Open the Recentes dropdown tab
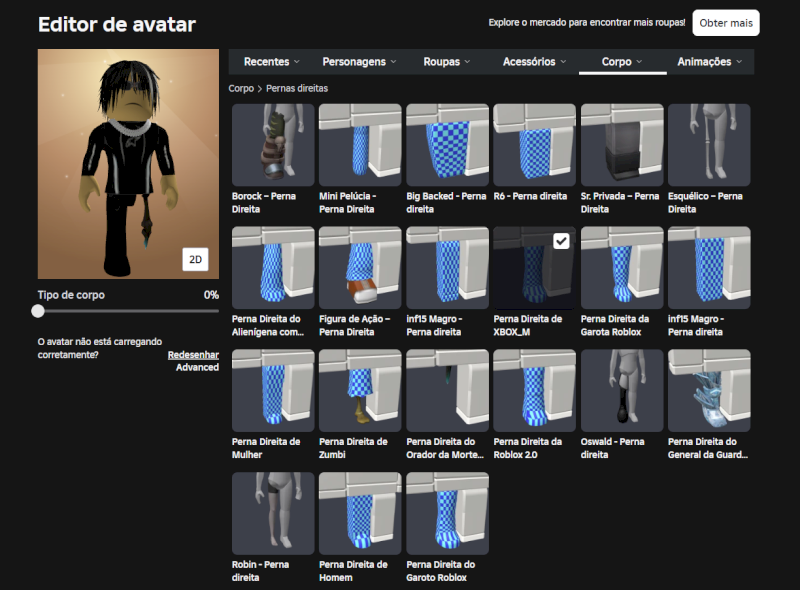Screen dimensions: 800x590 (271, 62)
